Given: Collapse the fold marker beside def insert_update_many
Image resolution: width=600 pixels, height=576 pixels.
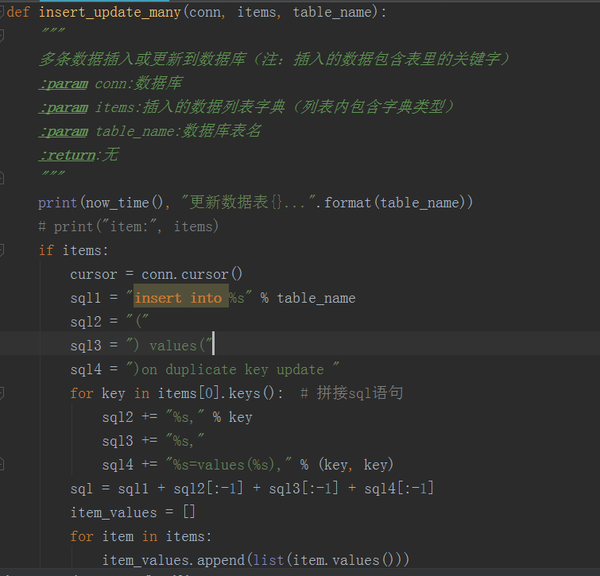Looking at the screenshot, I should coord(2,12).
